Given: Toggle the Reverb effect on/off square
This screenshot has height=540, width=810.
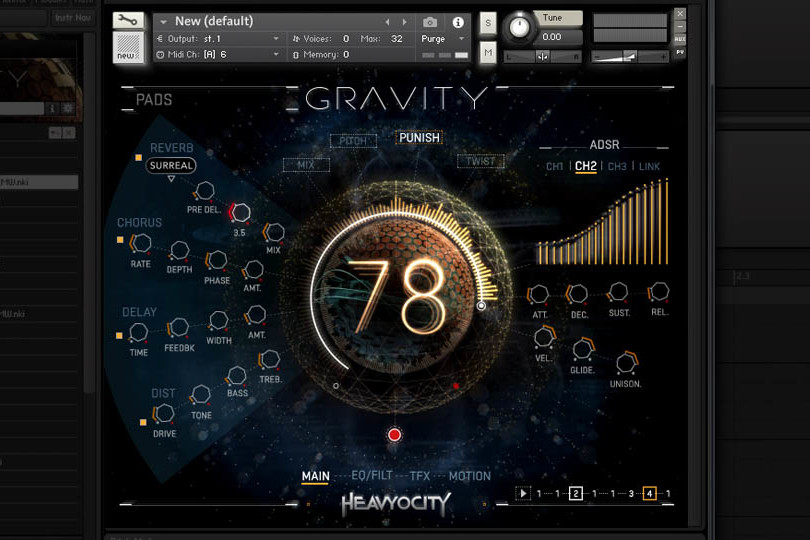Looking at the screenshot, I should [138, 158].
